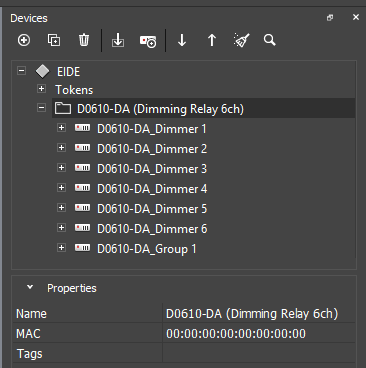Select D0610-DA_Dimmer 3 in tree
The image size is (366, 368).
[x=152, y=169]
